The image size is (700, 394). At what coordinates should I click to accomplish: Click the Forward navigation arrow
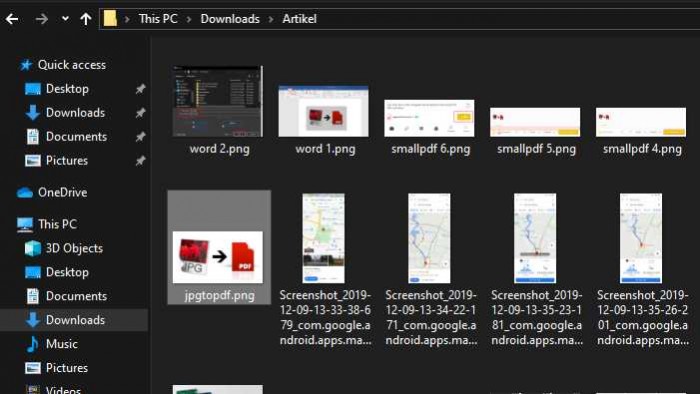point(42,19)
